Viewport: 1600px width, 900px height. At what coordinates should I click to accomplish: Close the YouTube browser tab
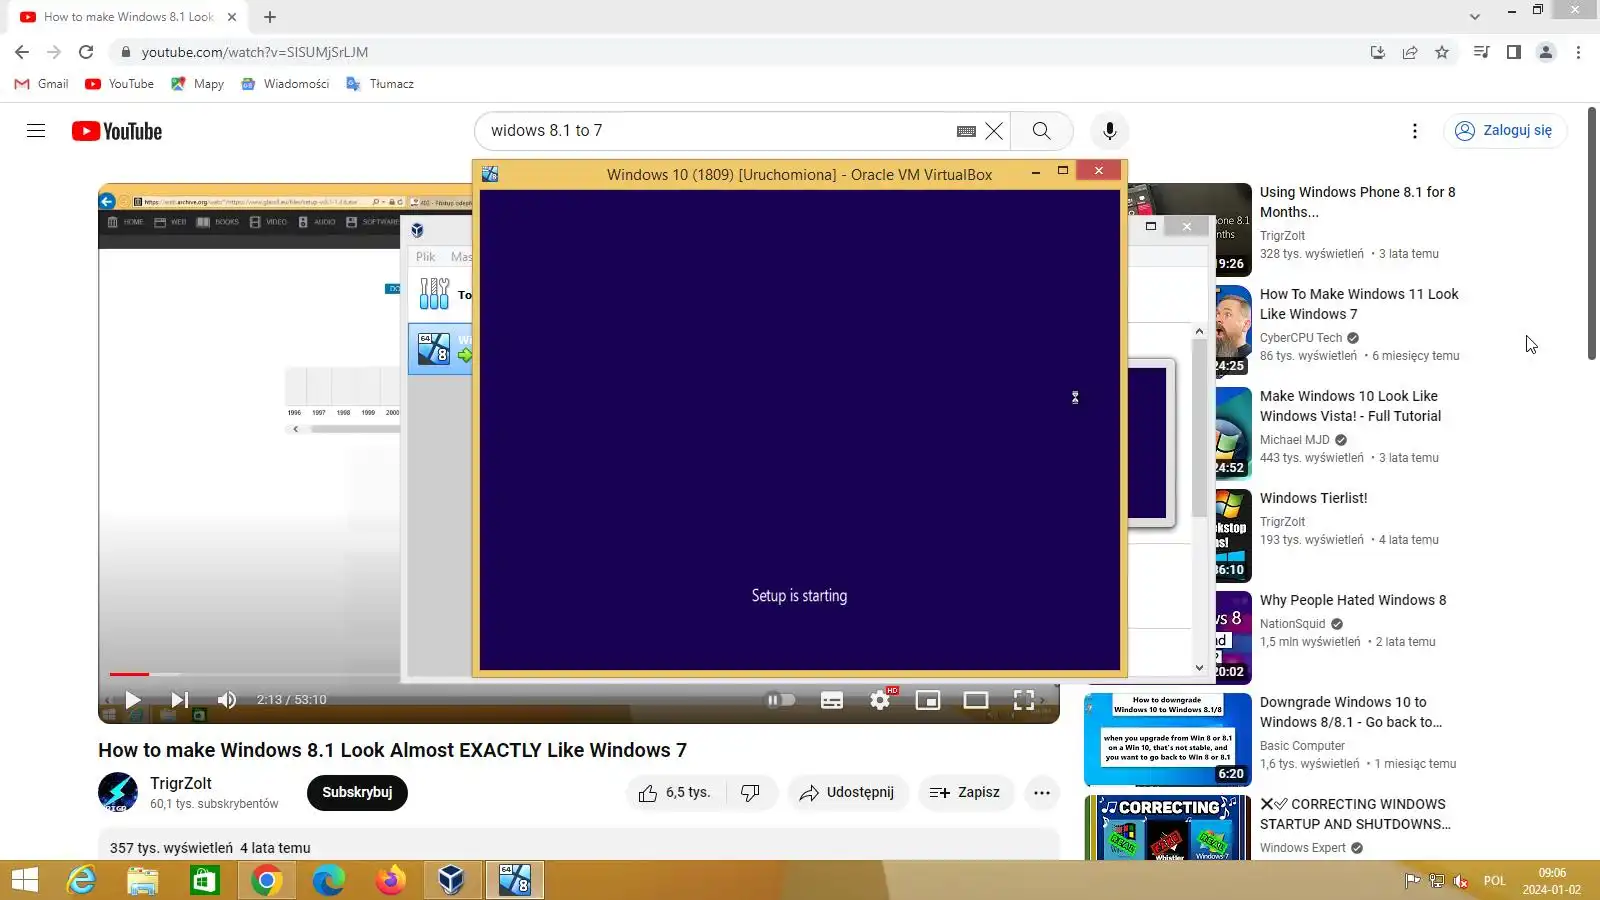pyautogui.click(x=232, y=17)
